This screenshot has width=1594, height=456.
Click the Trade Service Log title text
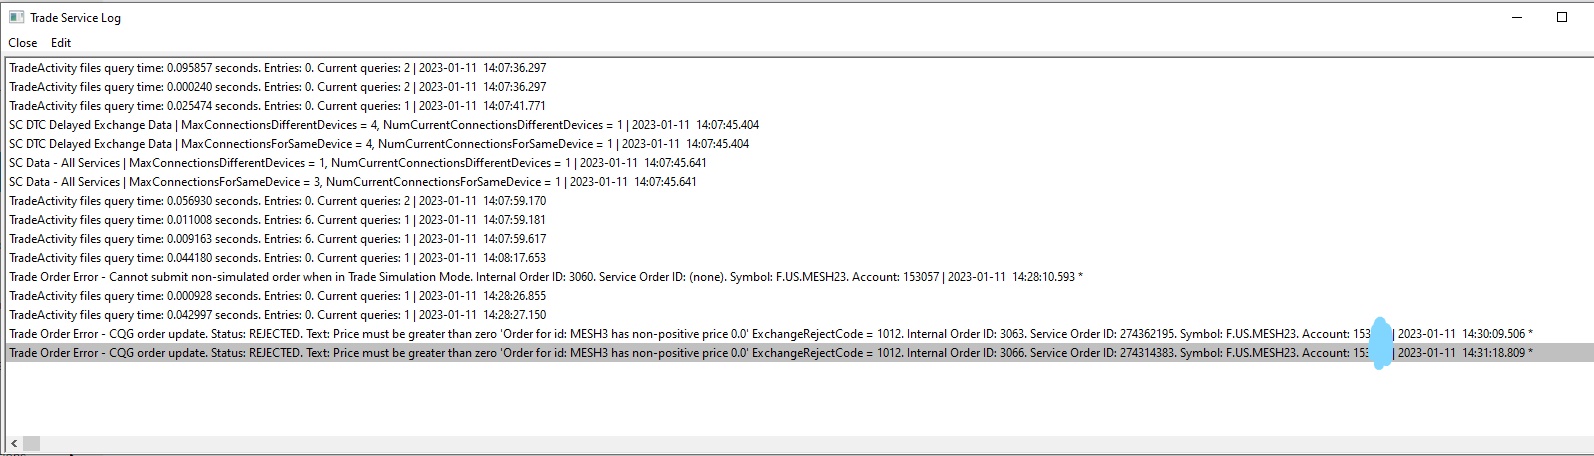coord(75,18)
